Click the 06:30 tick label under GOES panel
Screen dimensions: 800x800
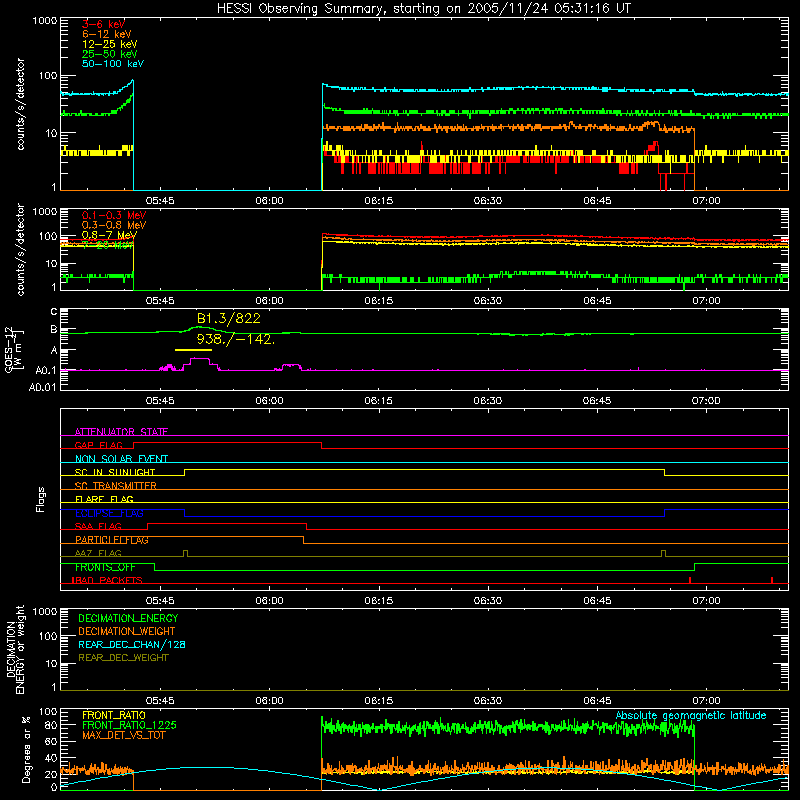488,401
